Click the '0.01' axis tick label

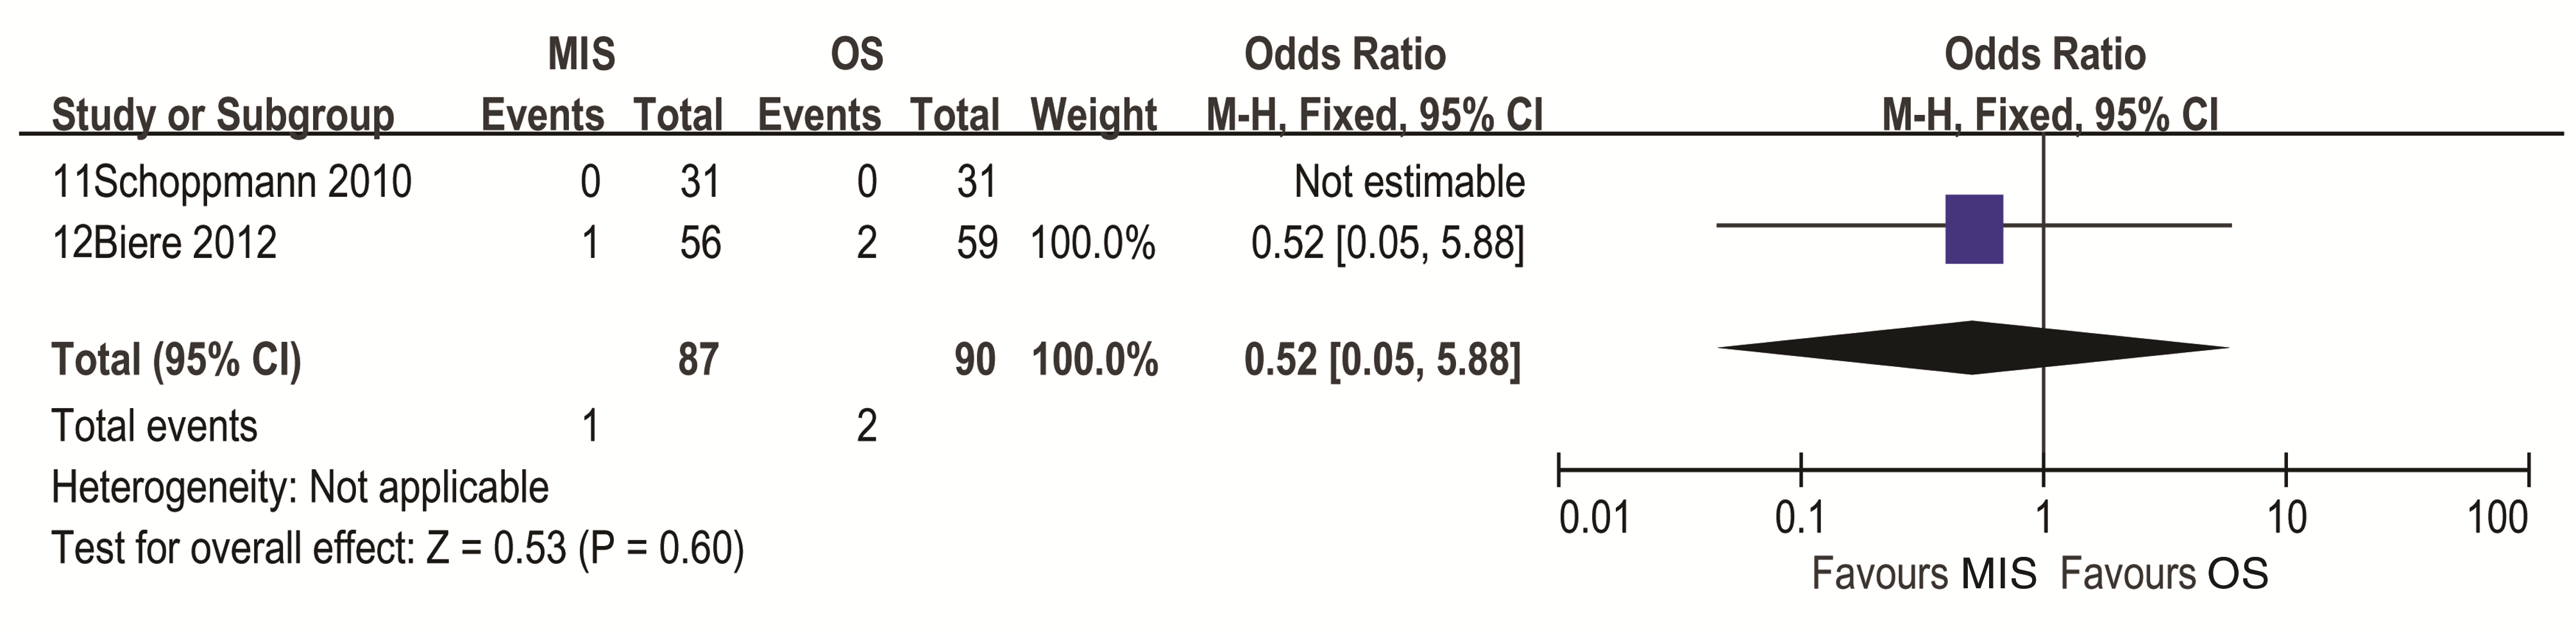click(1594, 518)
